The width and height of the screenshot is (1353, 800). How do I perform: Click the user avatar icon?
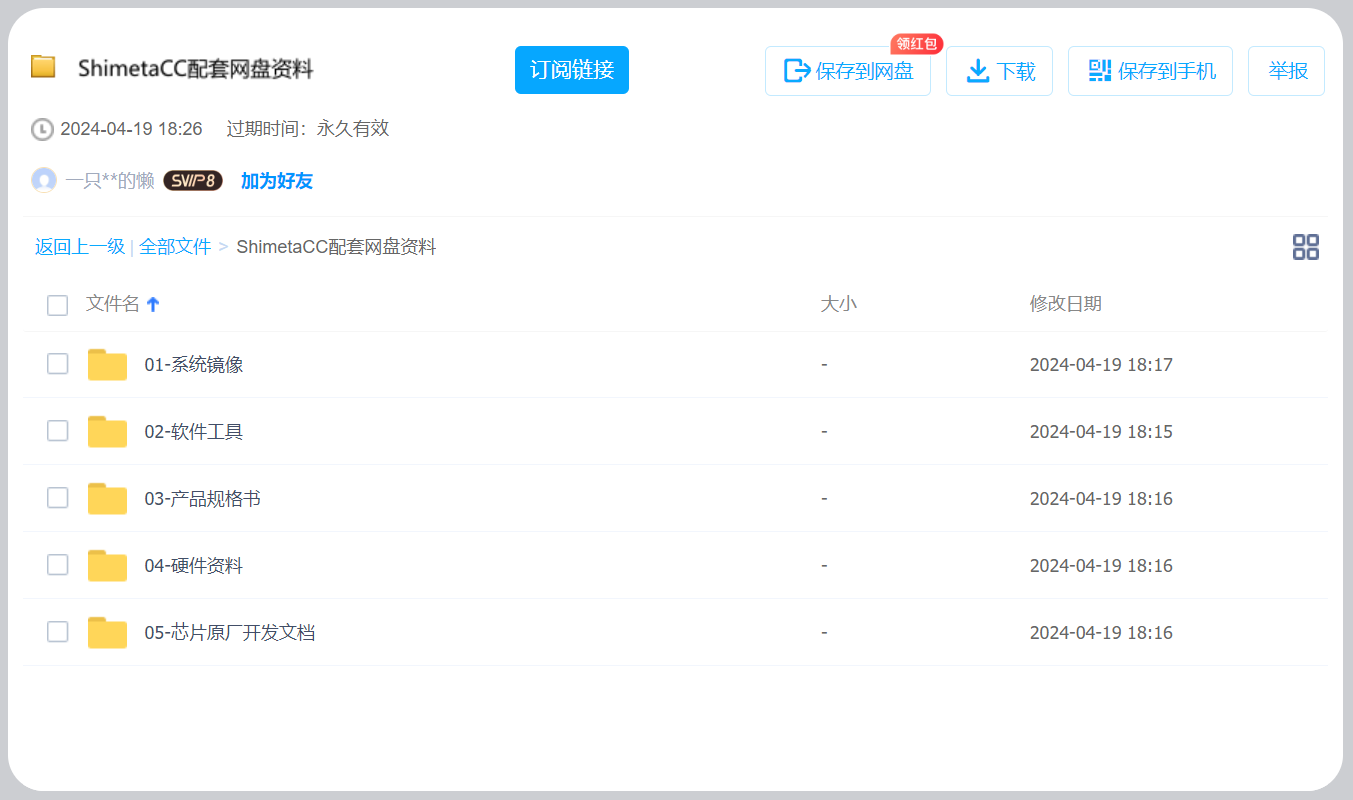click(x=44, y=181)
